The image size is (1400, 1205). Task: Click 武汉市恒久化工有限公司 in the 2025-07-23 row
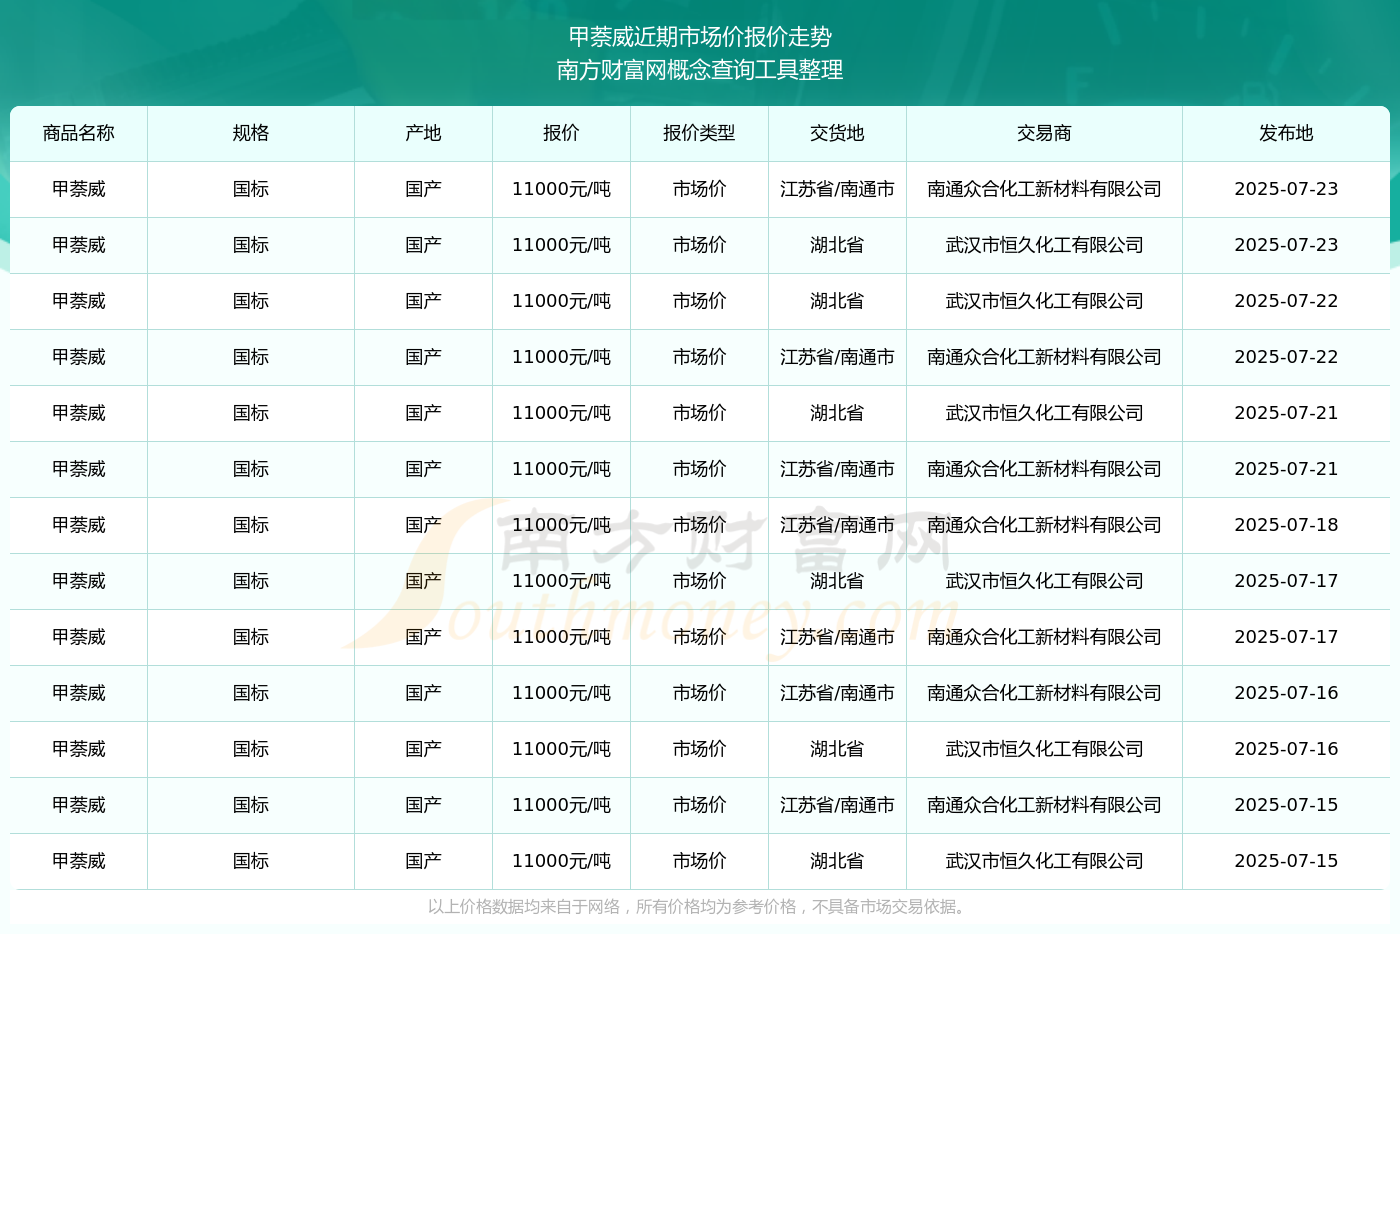pos(1044,245)
